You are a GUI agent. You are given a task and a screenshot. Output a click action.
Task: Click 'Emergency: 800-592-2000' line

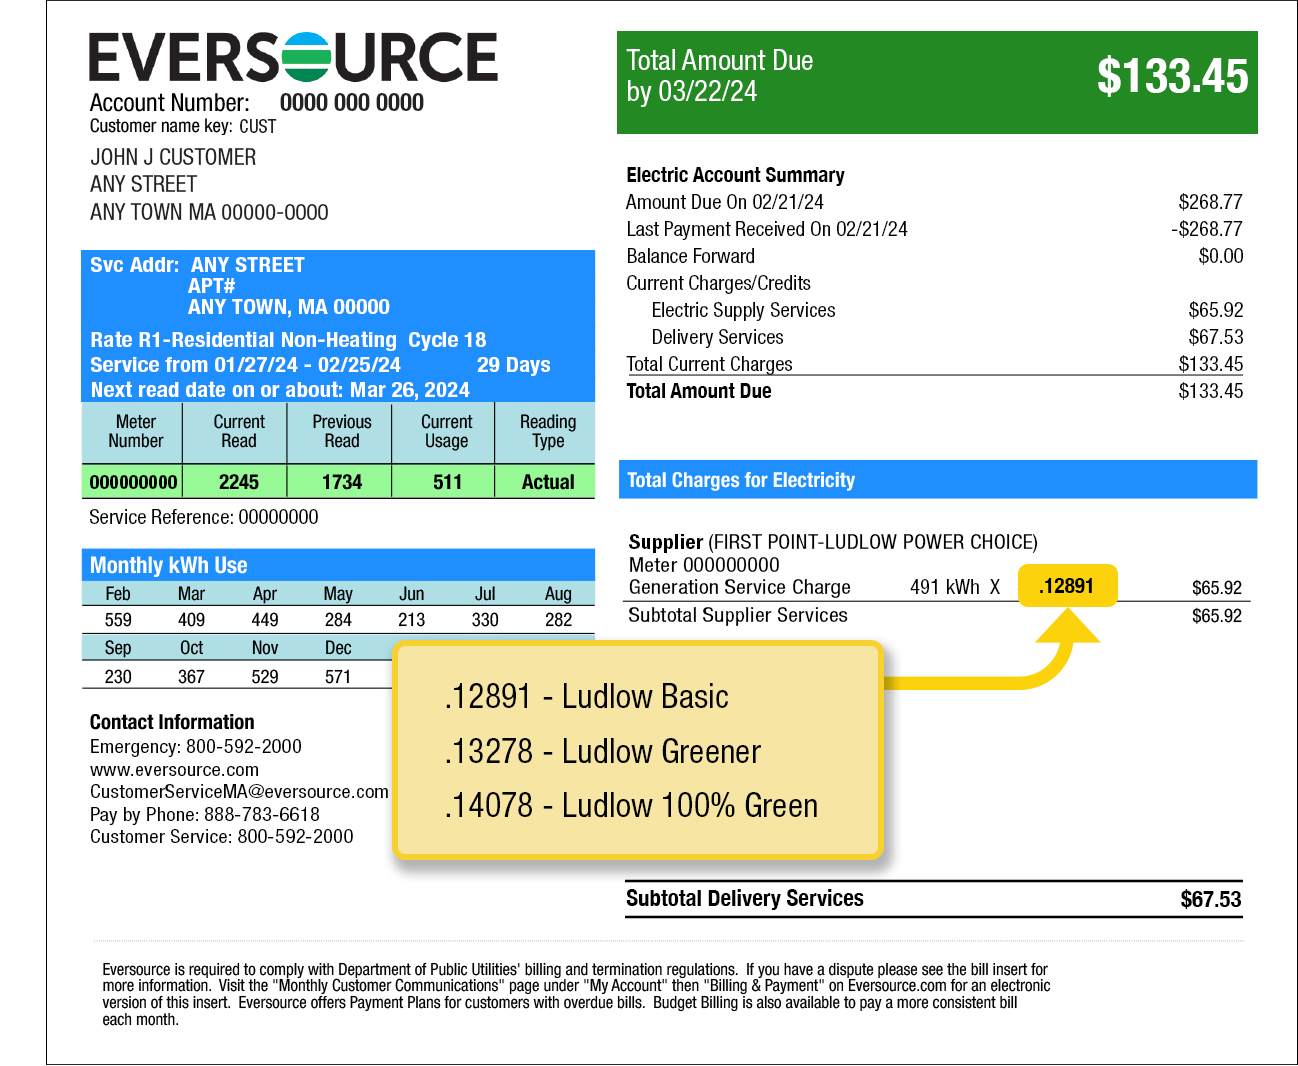tap(196, 747)
